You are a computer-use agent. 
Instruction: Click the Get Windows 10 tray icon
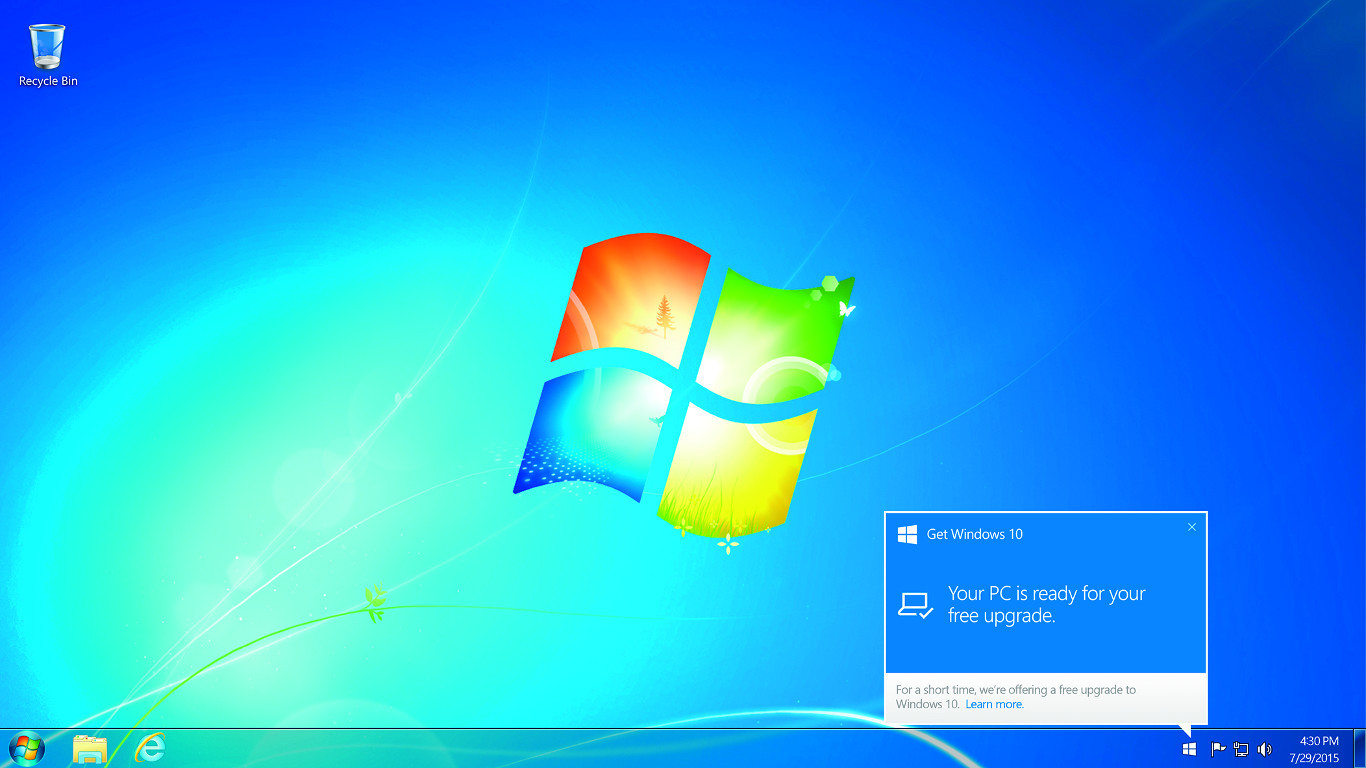tap(1189, 749)
